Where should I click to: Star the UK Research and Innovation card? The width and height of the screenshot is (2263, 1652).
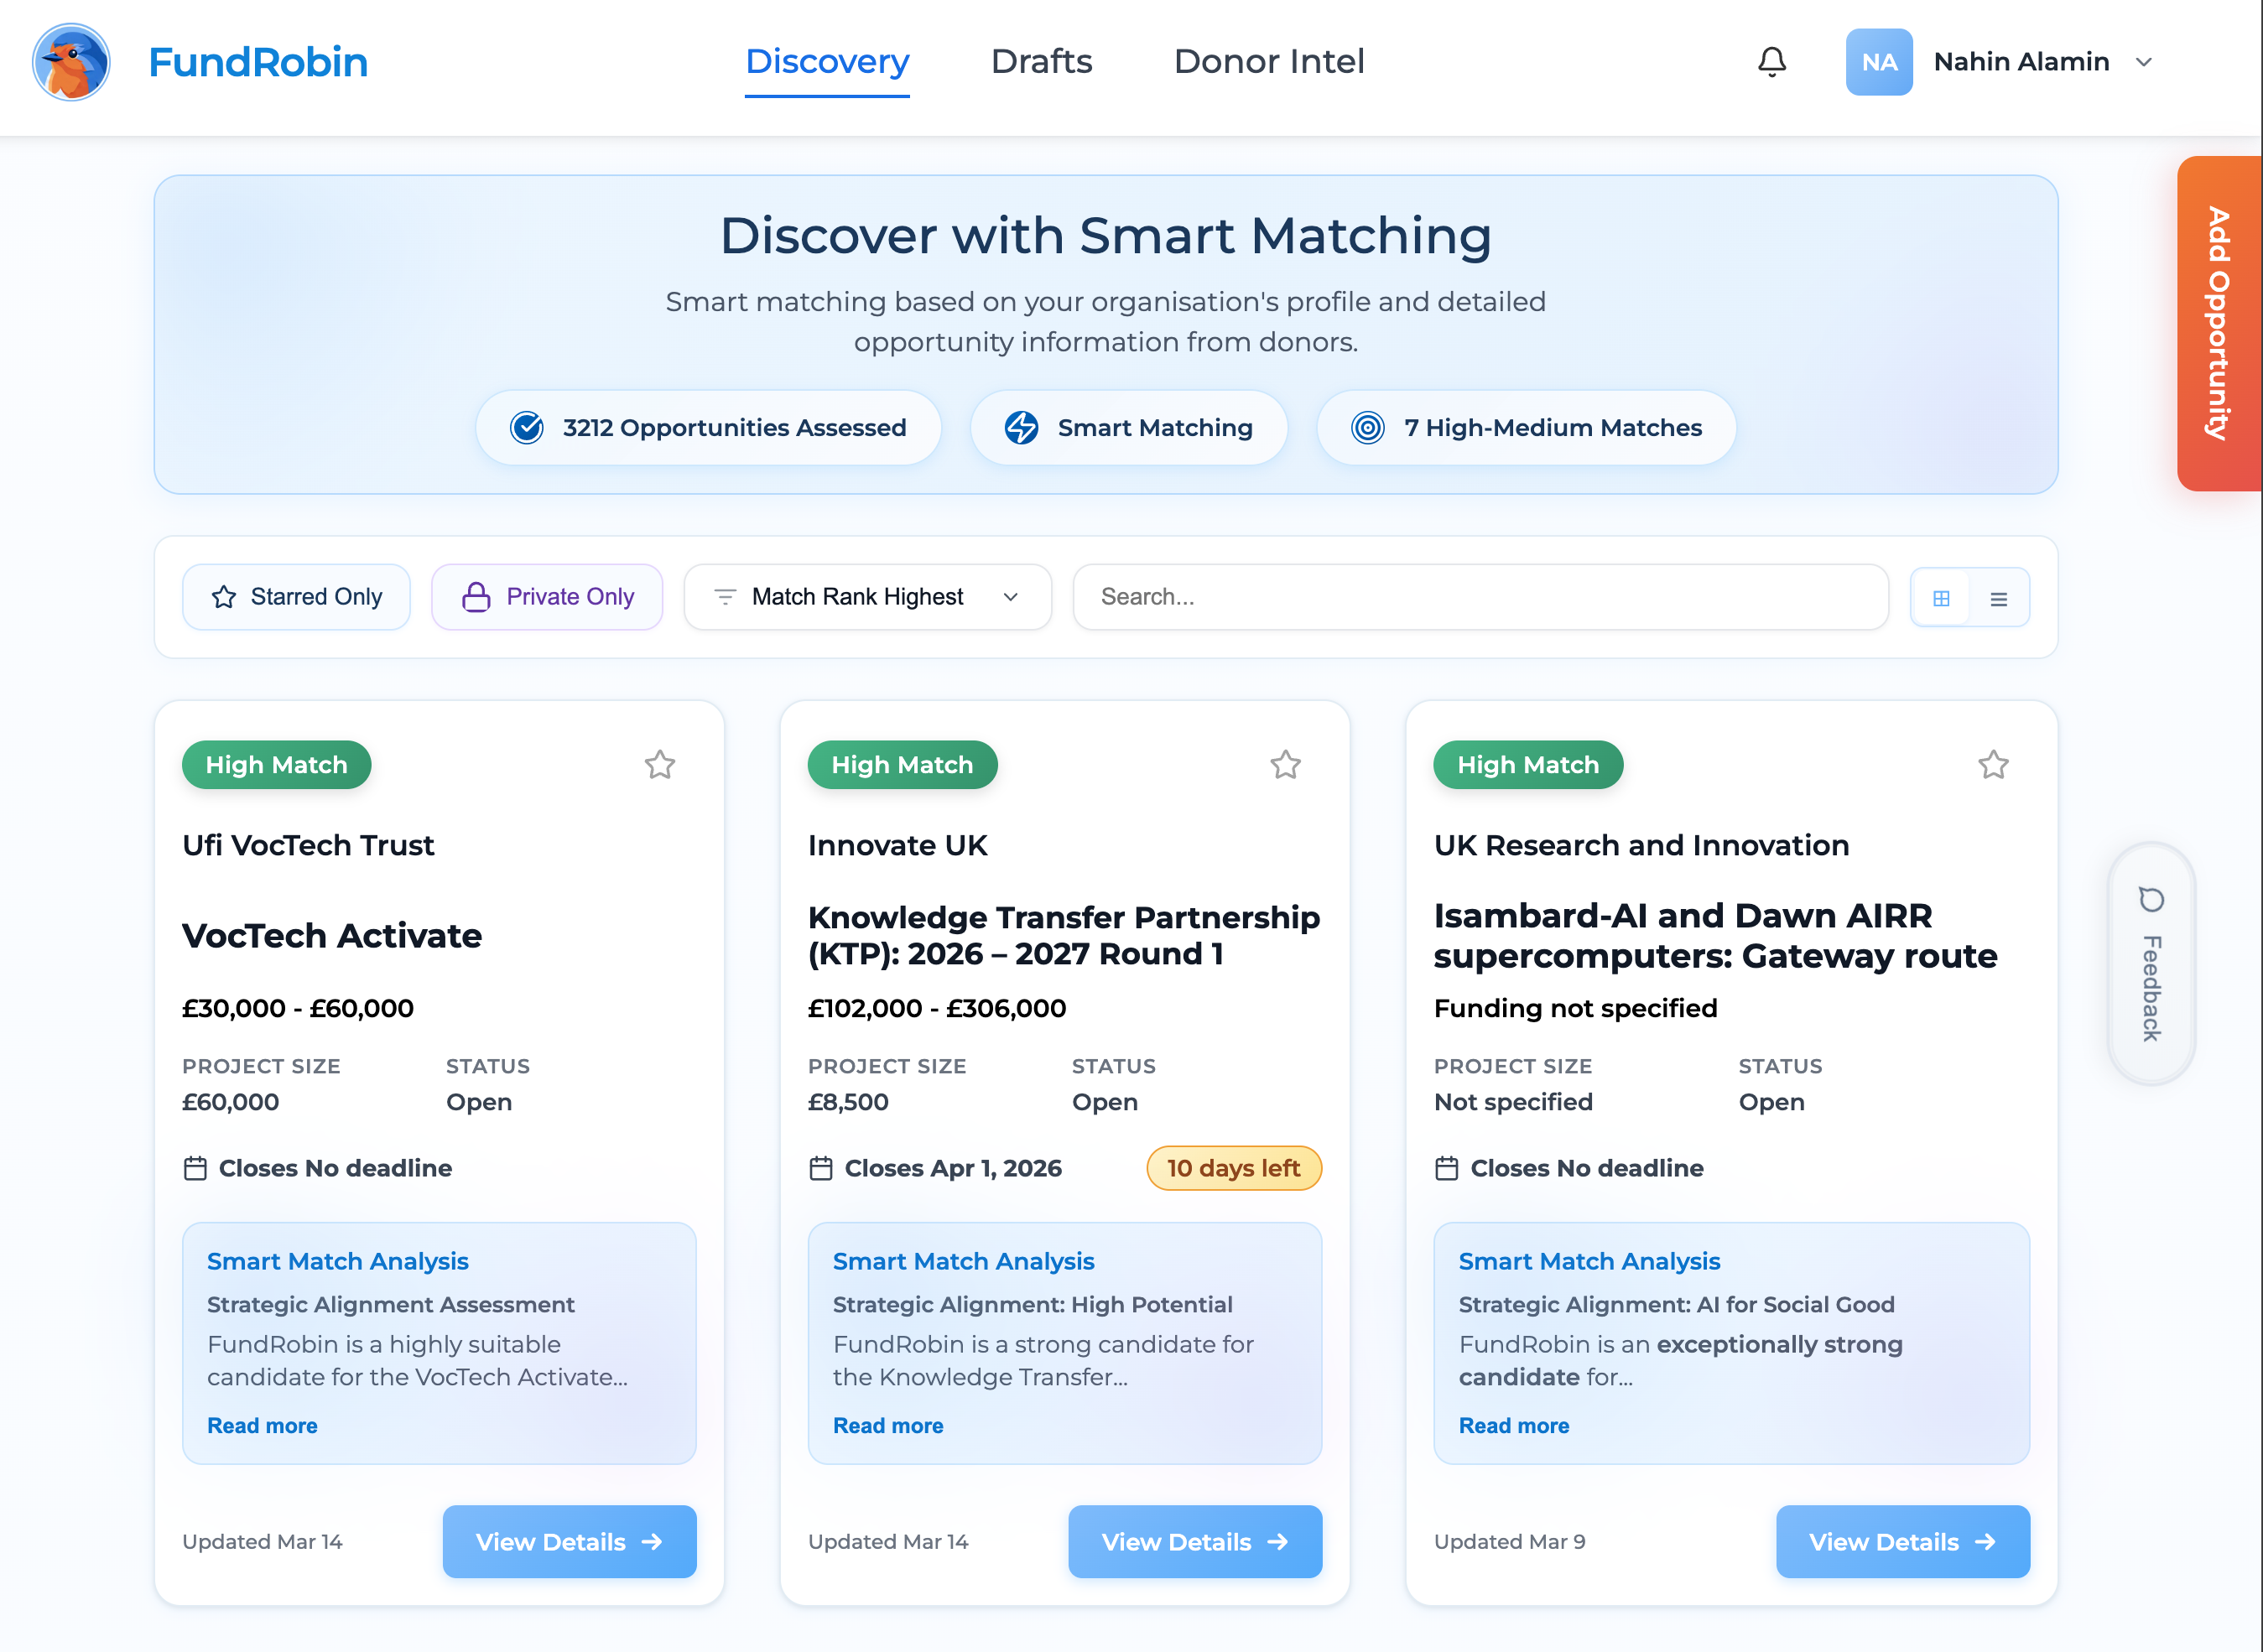click(1992, 765)
